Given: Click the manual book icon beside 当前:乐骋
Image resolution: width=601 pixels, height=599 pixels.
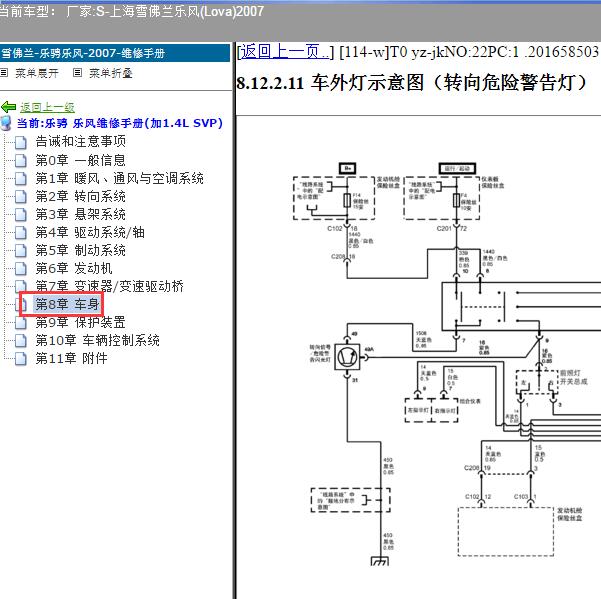Looking at the screenshot, I should coord(6,123).
